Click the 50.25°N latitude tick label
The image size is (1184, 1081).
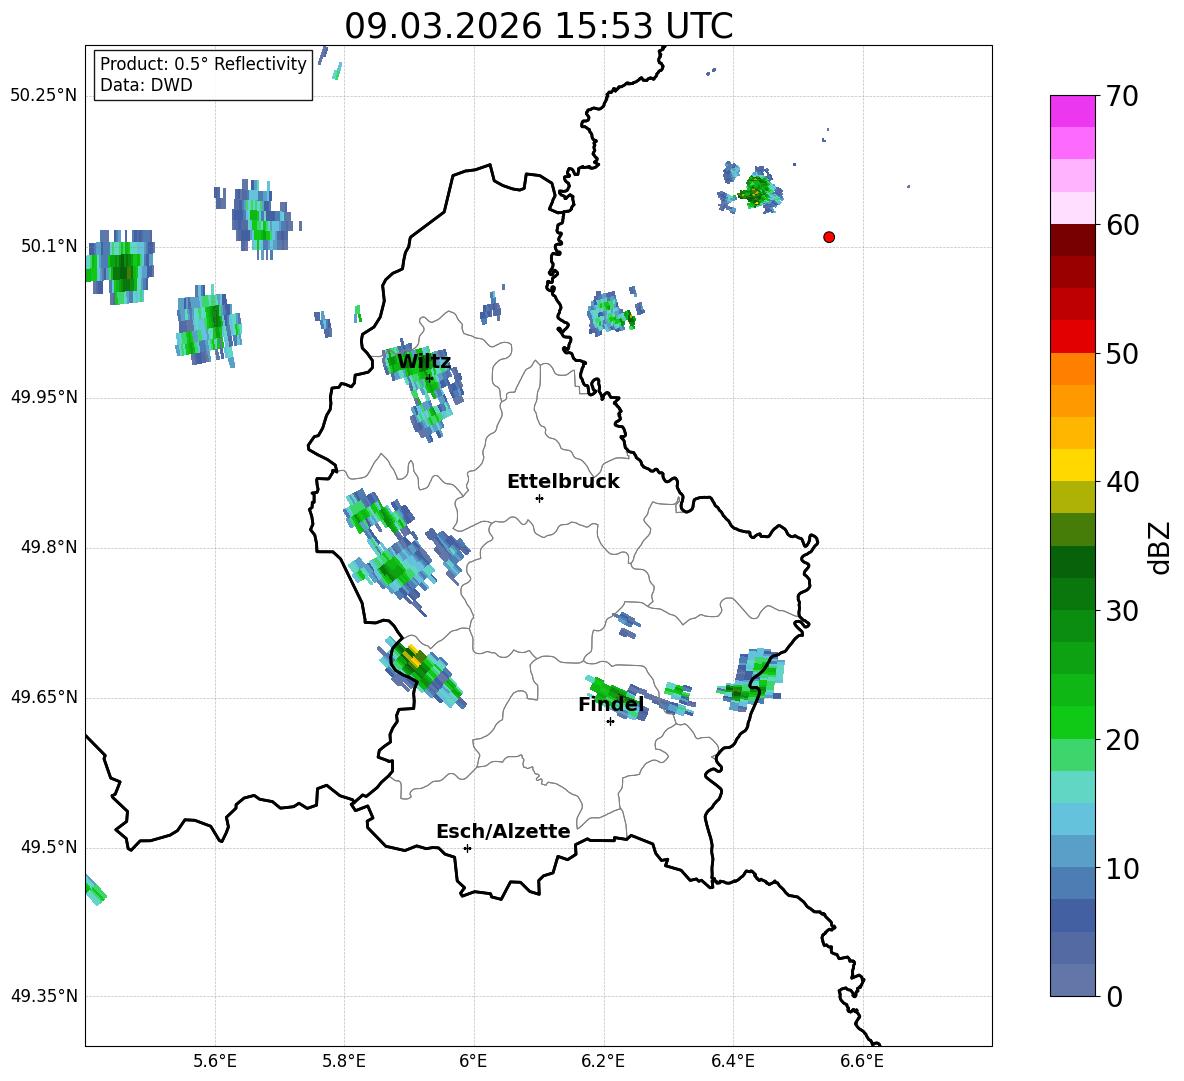point(44,96)
